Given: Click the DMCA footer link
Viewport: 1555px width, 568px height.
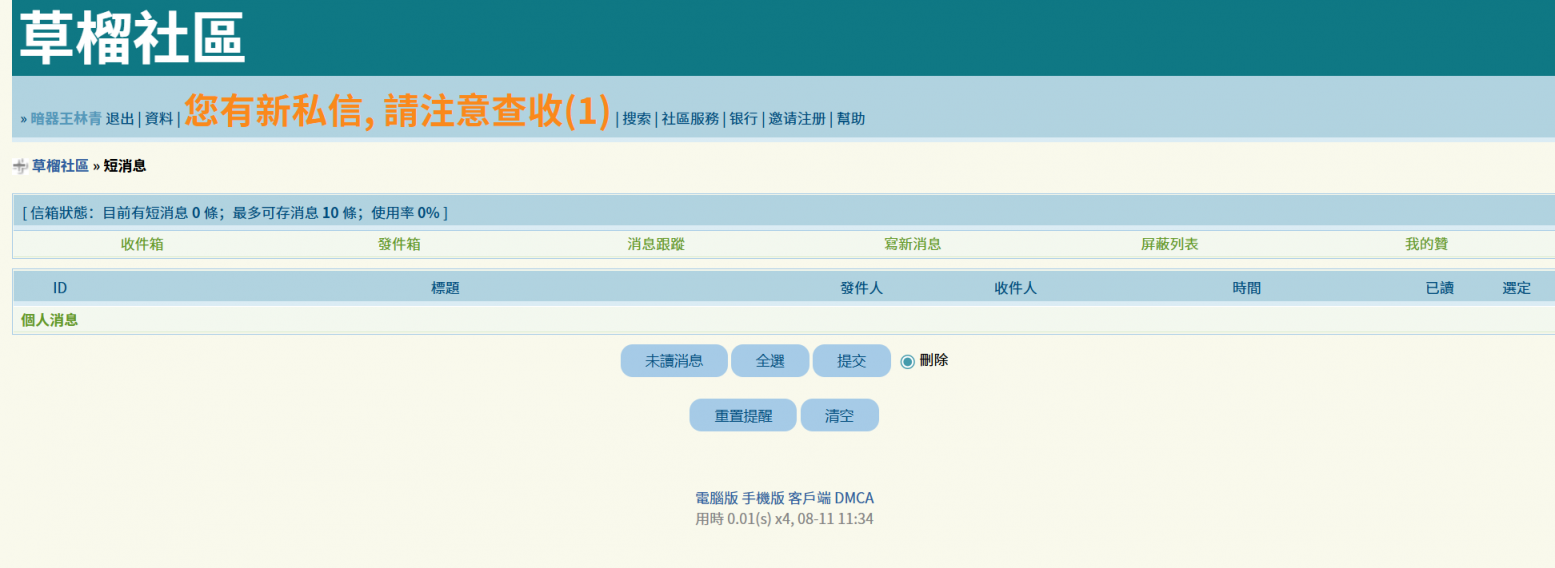Looking at the screenshot, I should pyautogui.click(x=854, y=498).
